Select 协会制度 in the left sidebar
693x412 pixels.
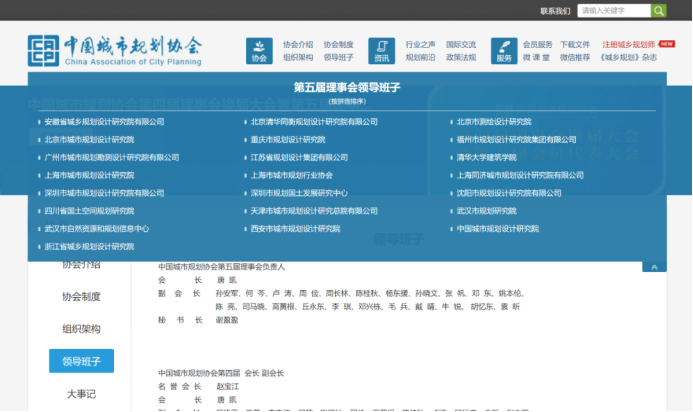(x=81, y=297)
